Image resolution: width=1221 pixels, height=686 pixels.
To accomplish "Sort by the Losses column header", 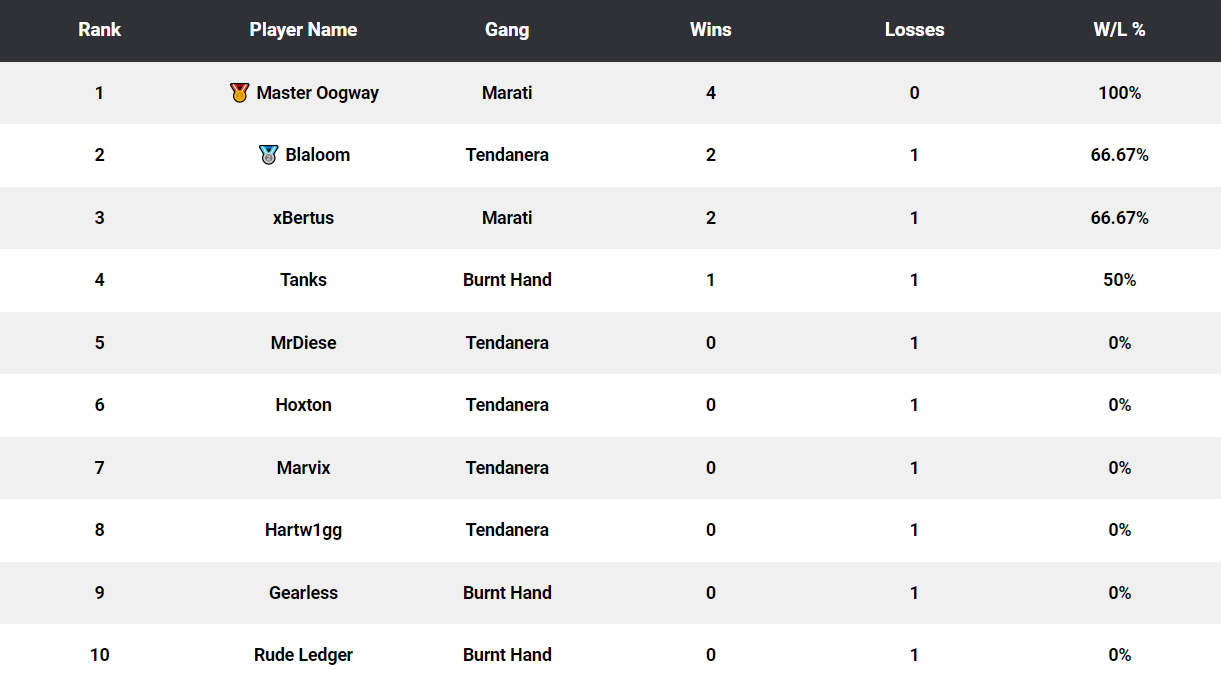I will pyautogui.click(x=914, y=30).
